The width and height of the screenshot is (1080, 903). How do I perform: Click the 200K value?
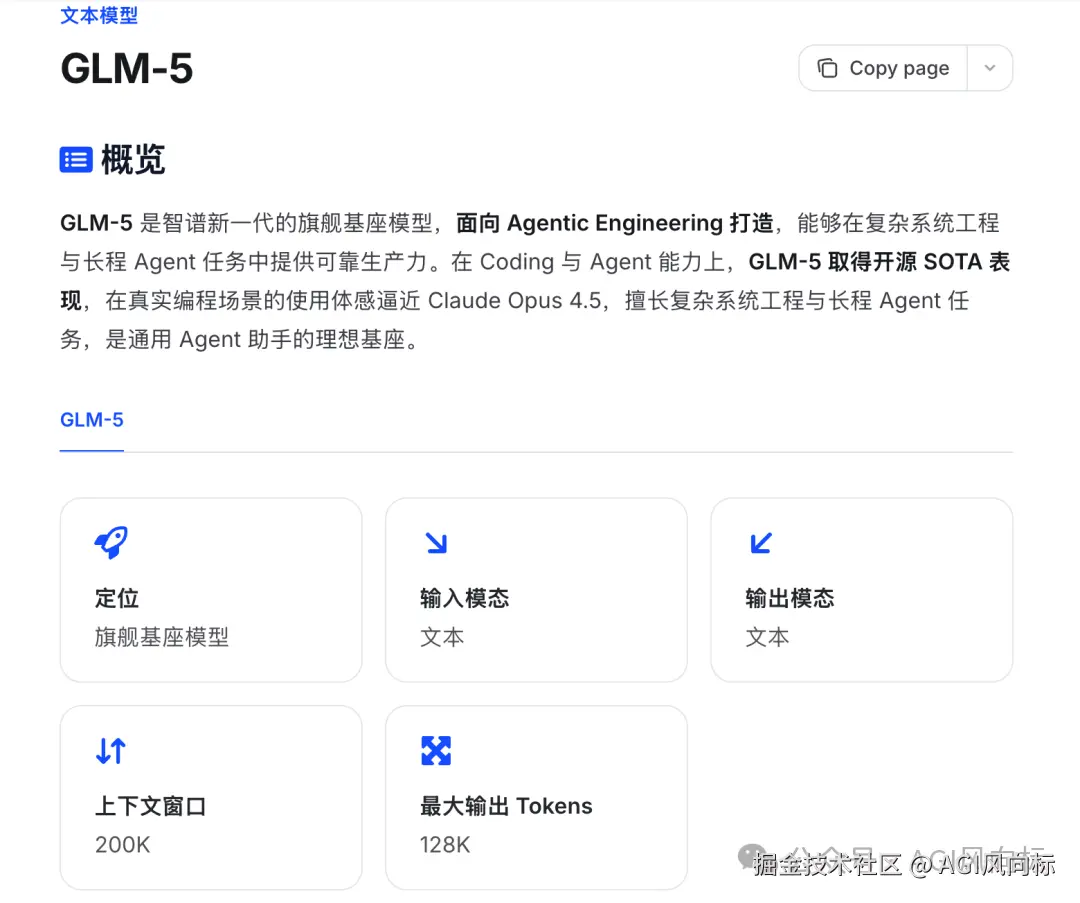123,845
